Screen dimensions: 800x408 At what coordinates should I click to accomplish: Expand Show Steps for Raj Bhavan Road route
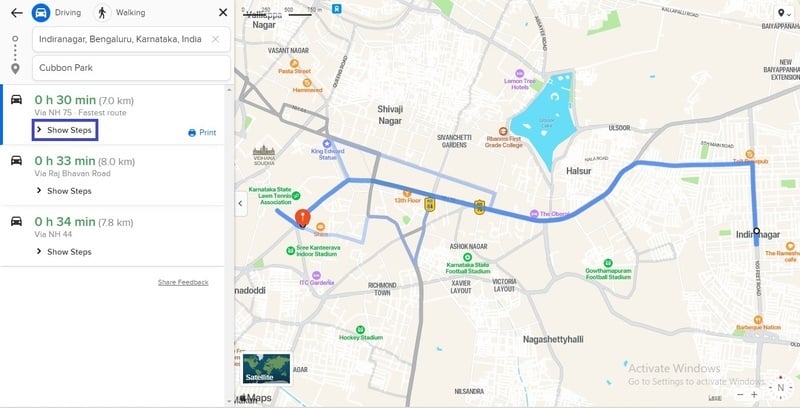64,191
